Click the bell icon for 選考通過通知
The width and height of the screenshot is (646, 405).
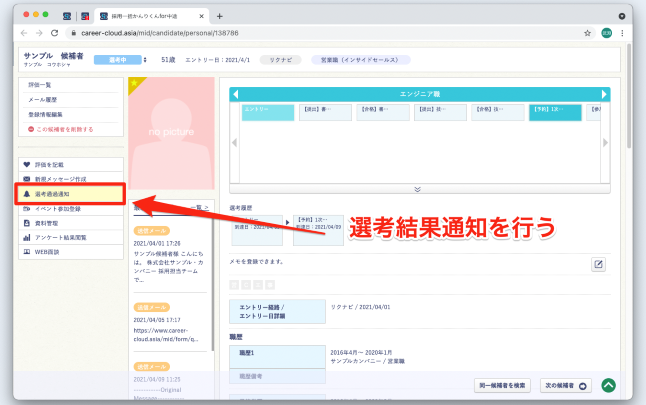pos(26,194)
